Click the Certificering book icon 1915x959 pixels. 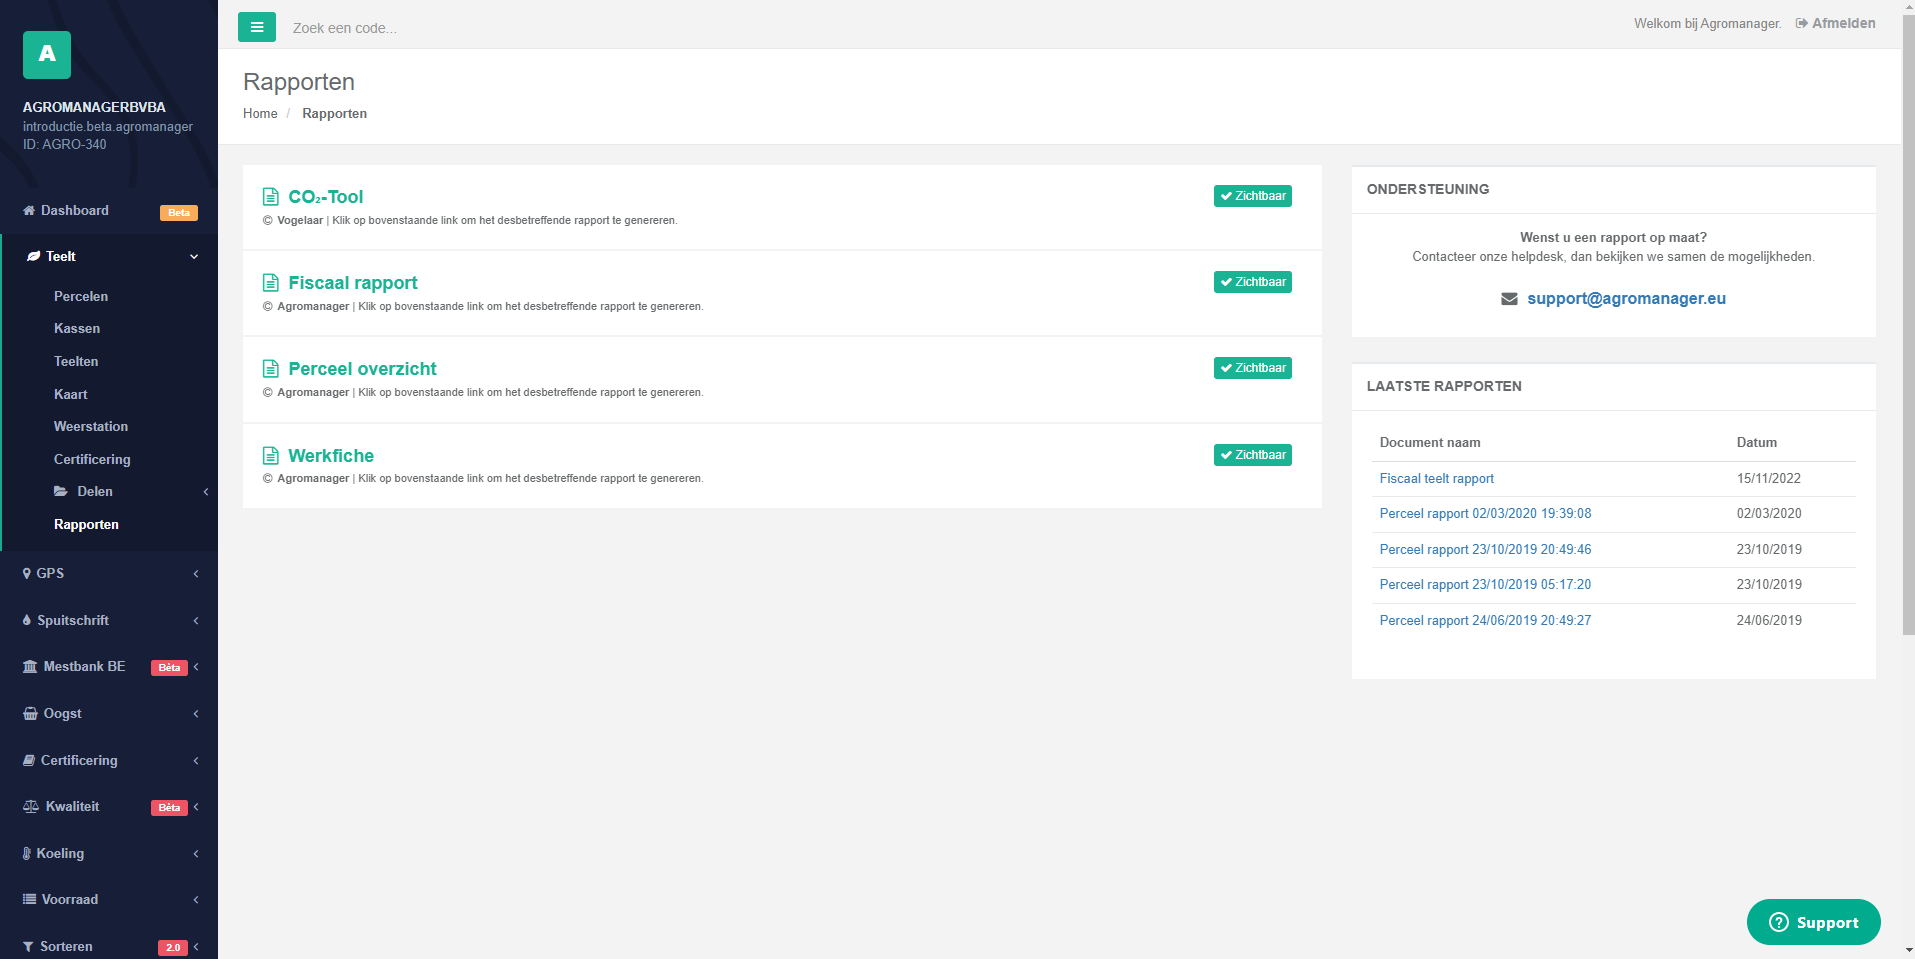[x=29, y=761]
